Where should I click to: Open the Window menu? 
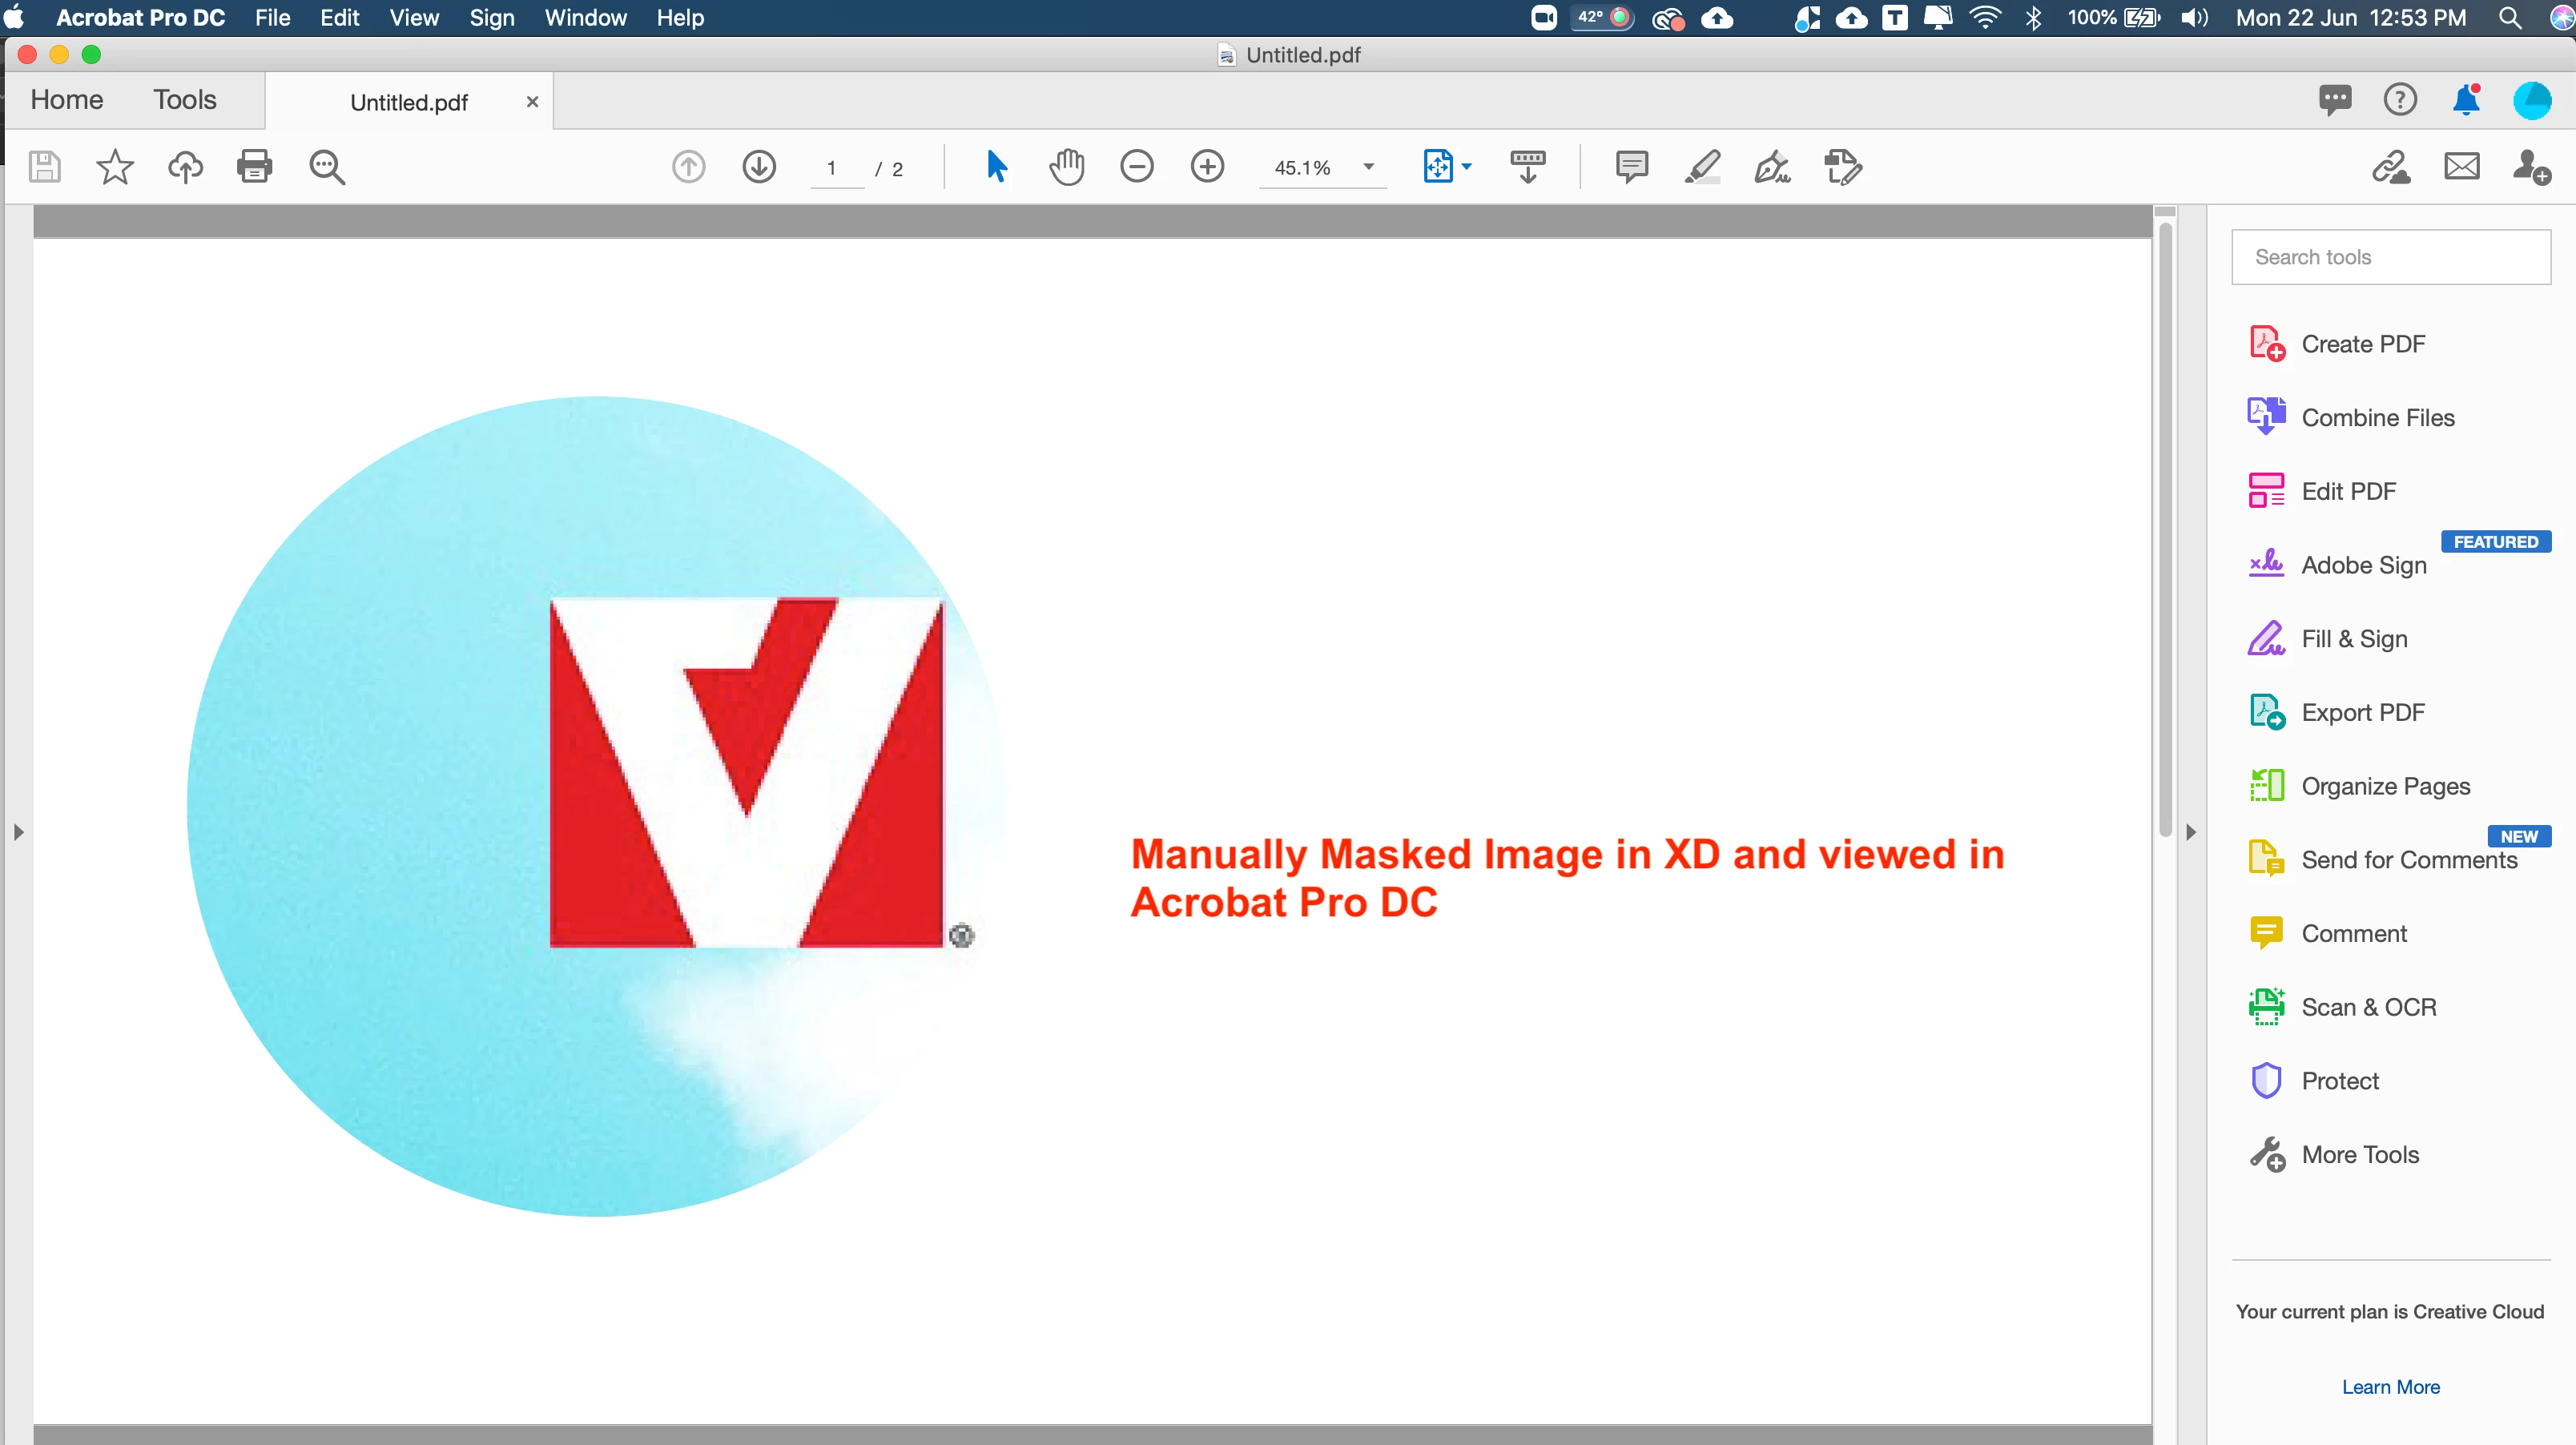tap(585, 18)
